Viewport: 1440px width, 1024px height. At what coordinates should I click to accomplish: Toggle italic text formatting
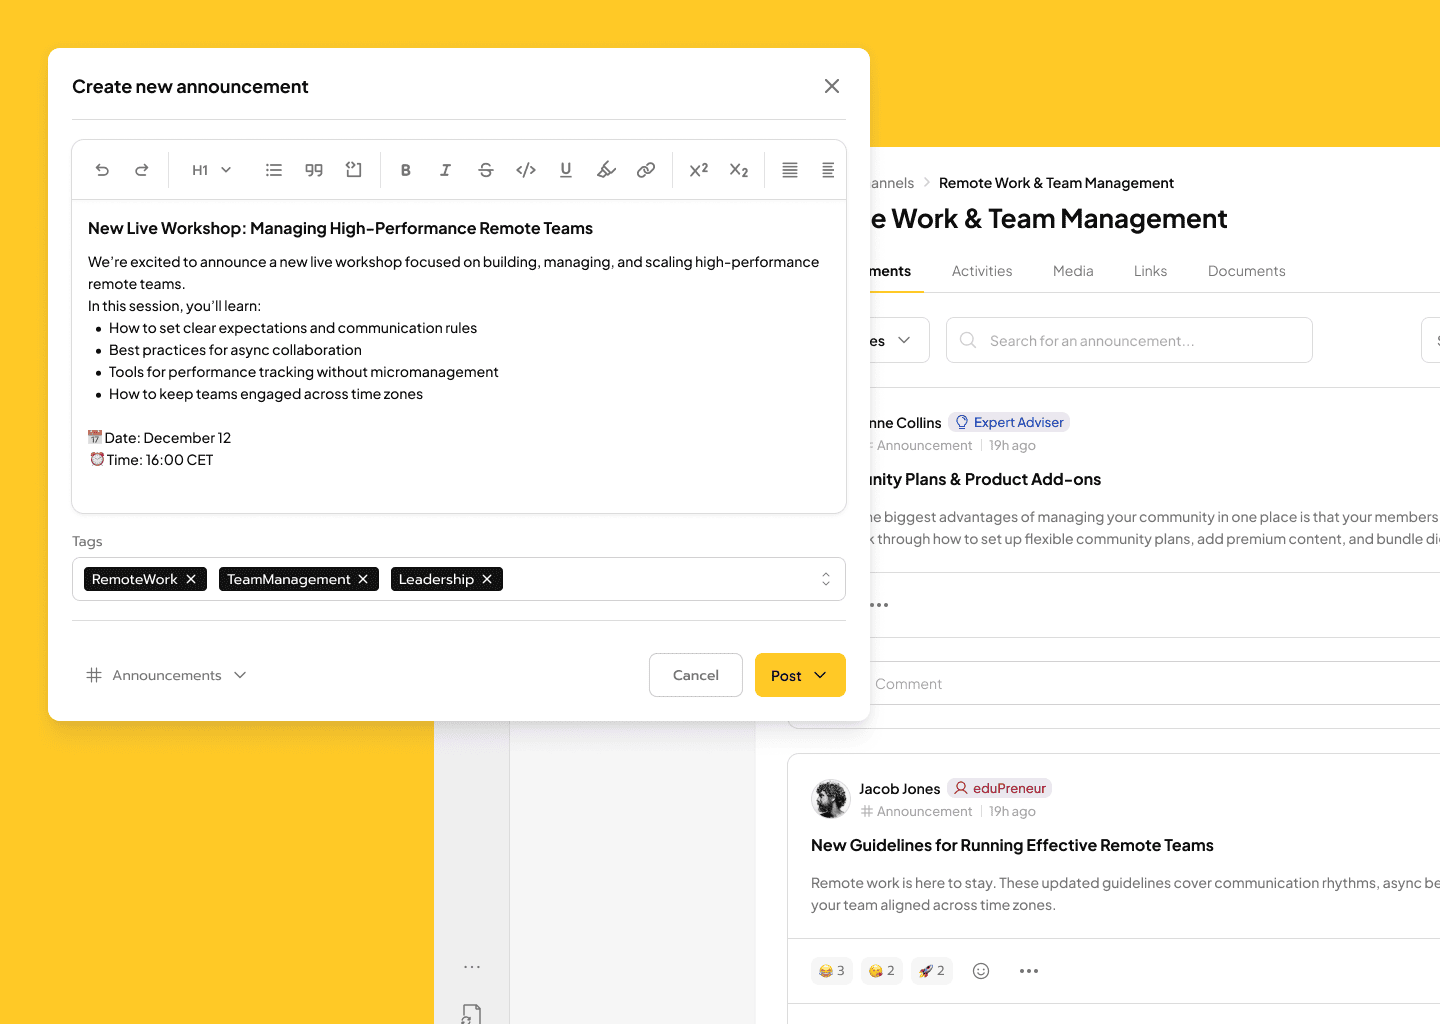[x=446, y=170]
